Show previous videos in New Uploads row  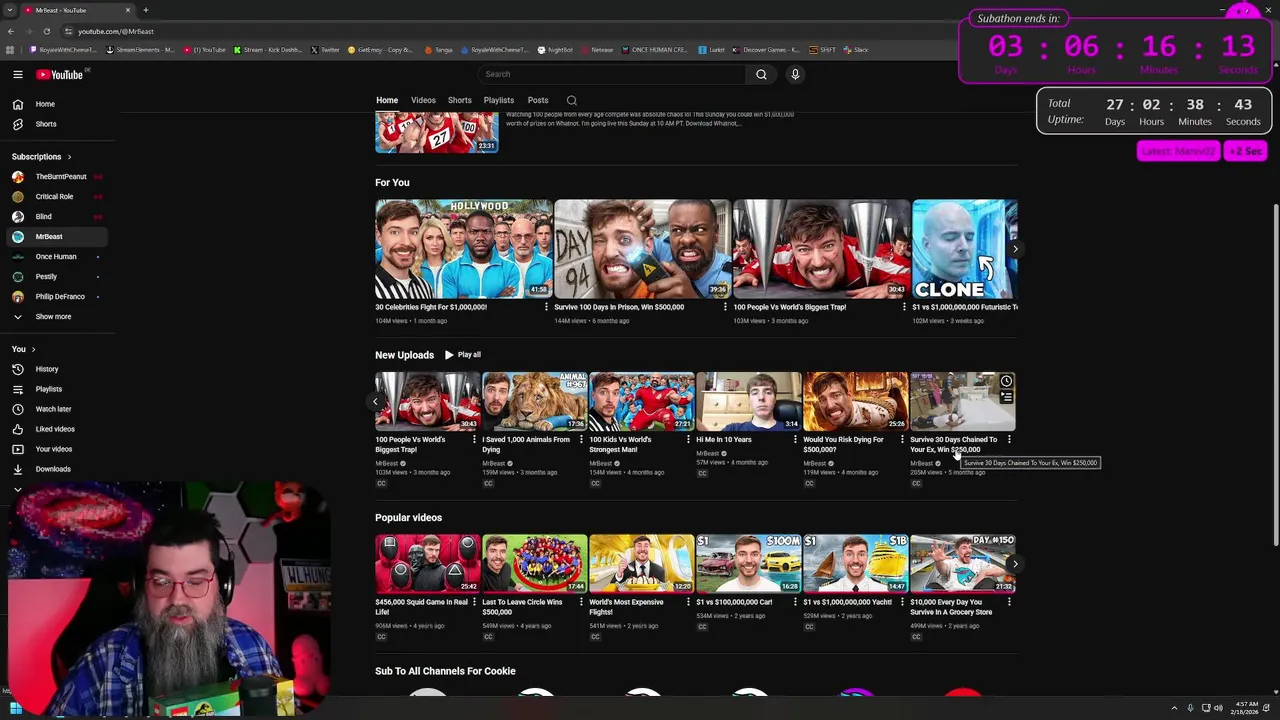point(376,402)
